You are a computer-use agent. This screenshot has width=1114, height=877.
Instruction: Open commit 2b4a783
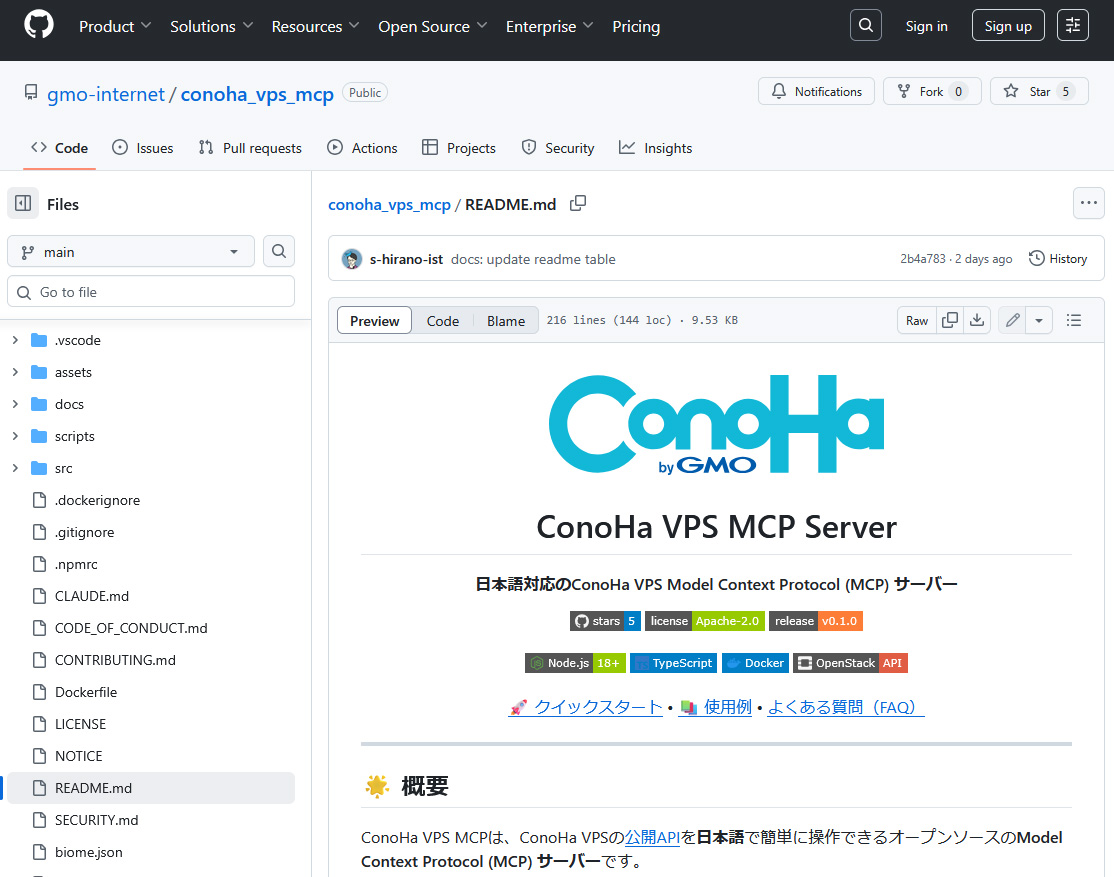click(x=922, y=259)
